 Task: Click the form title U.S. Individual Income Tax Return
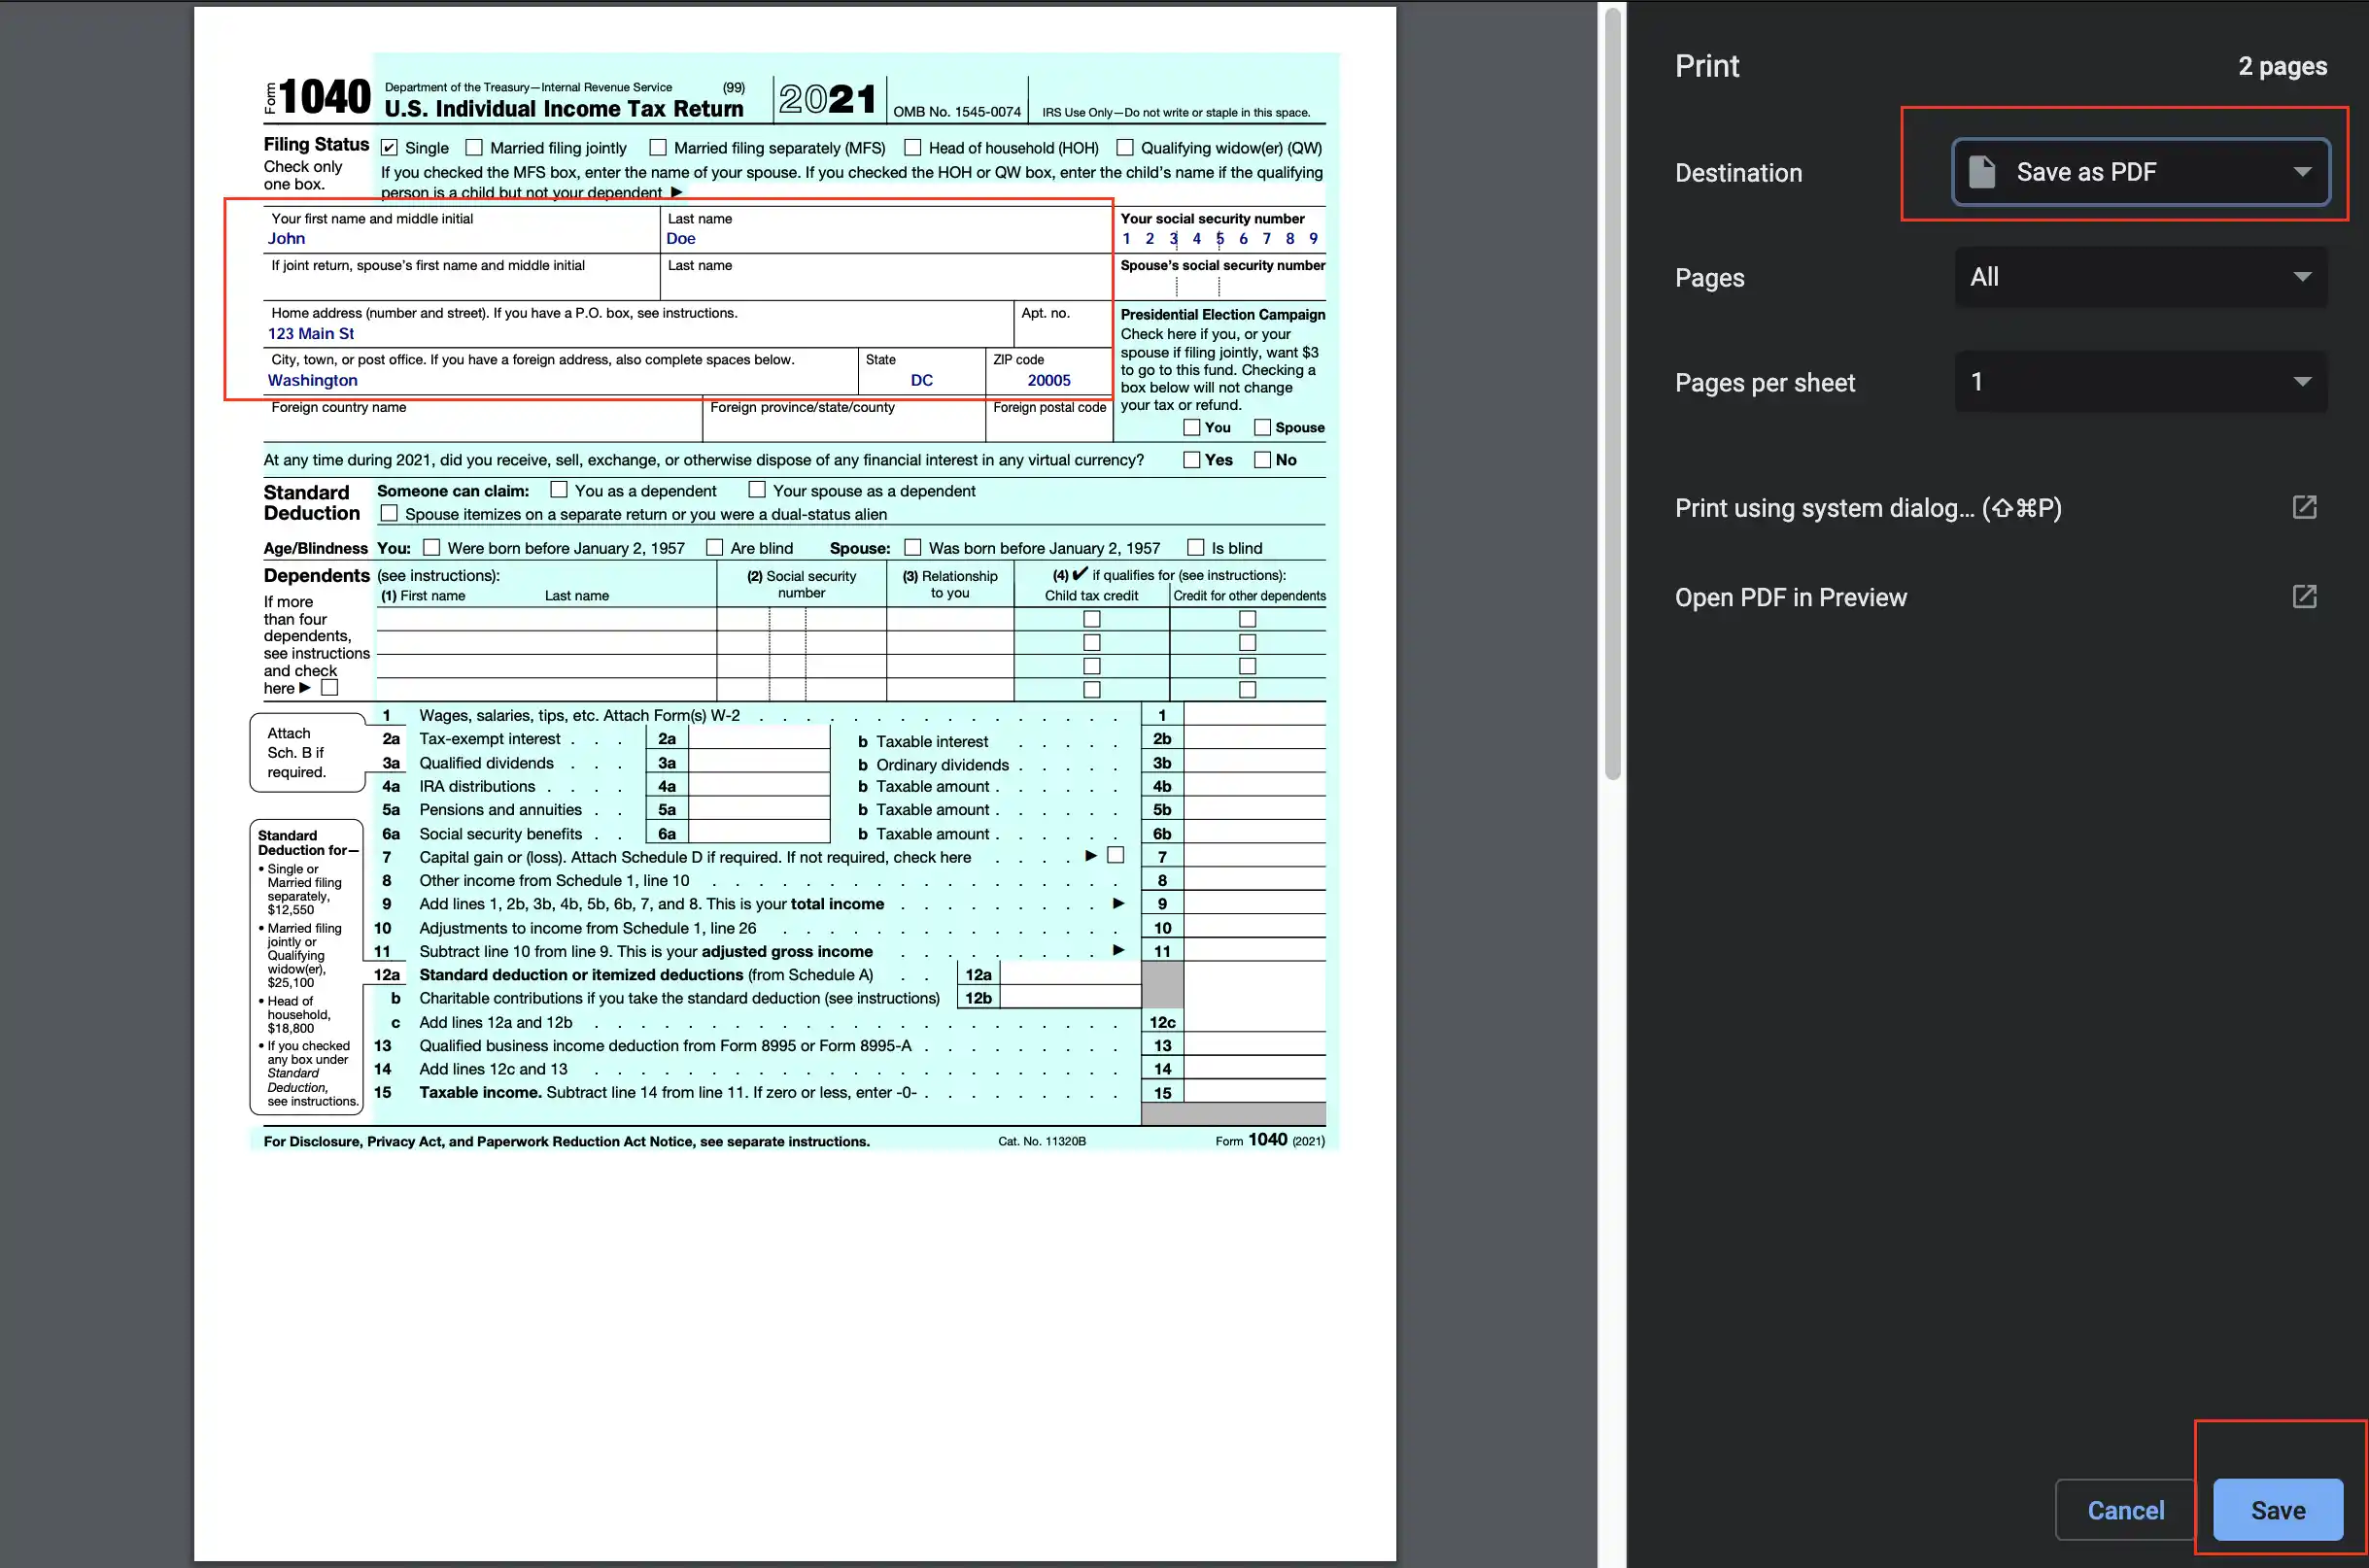pos(564,109)
